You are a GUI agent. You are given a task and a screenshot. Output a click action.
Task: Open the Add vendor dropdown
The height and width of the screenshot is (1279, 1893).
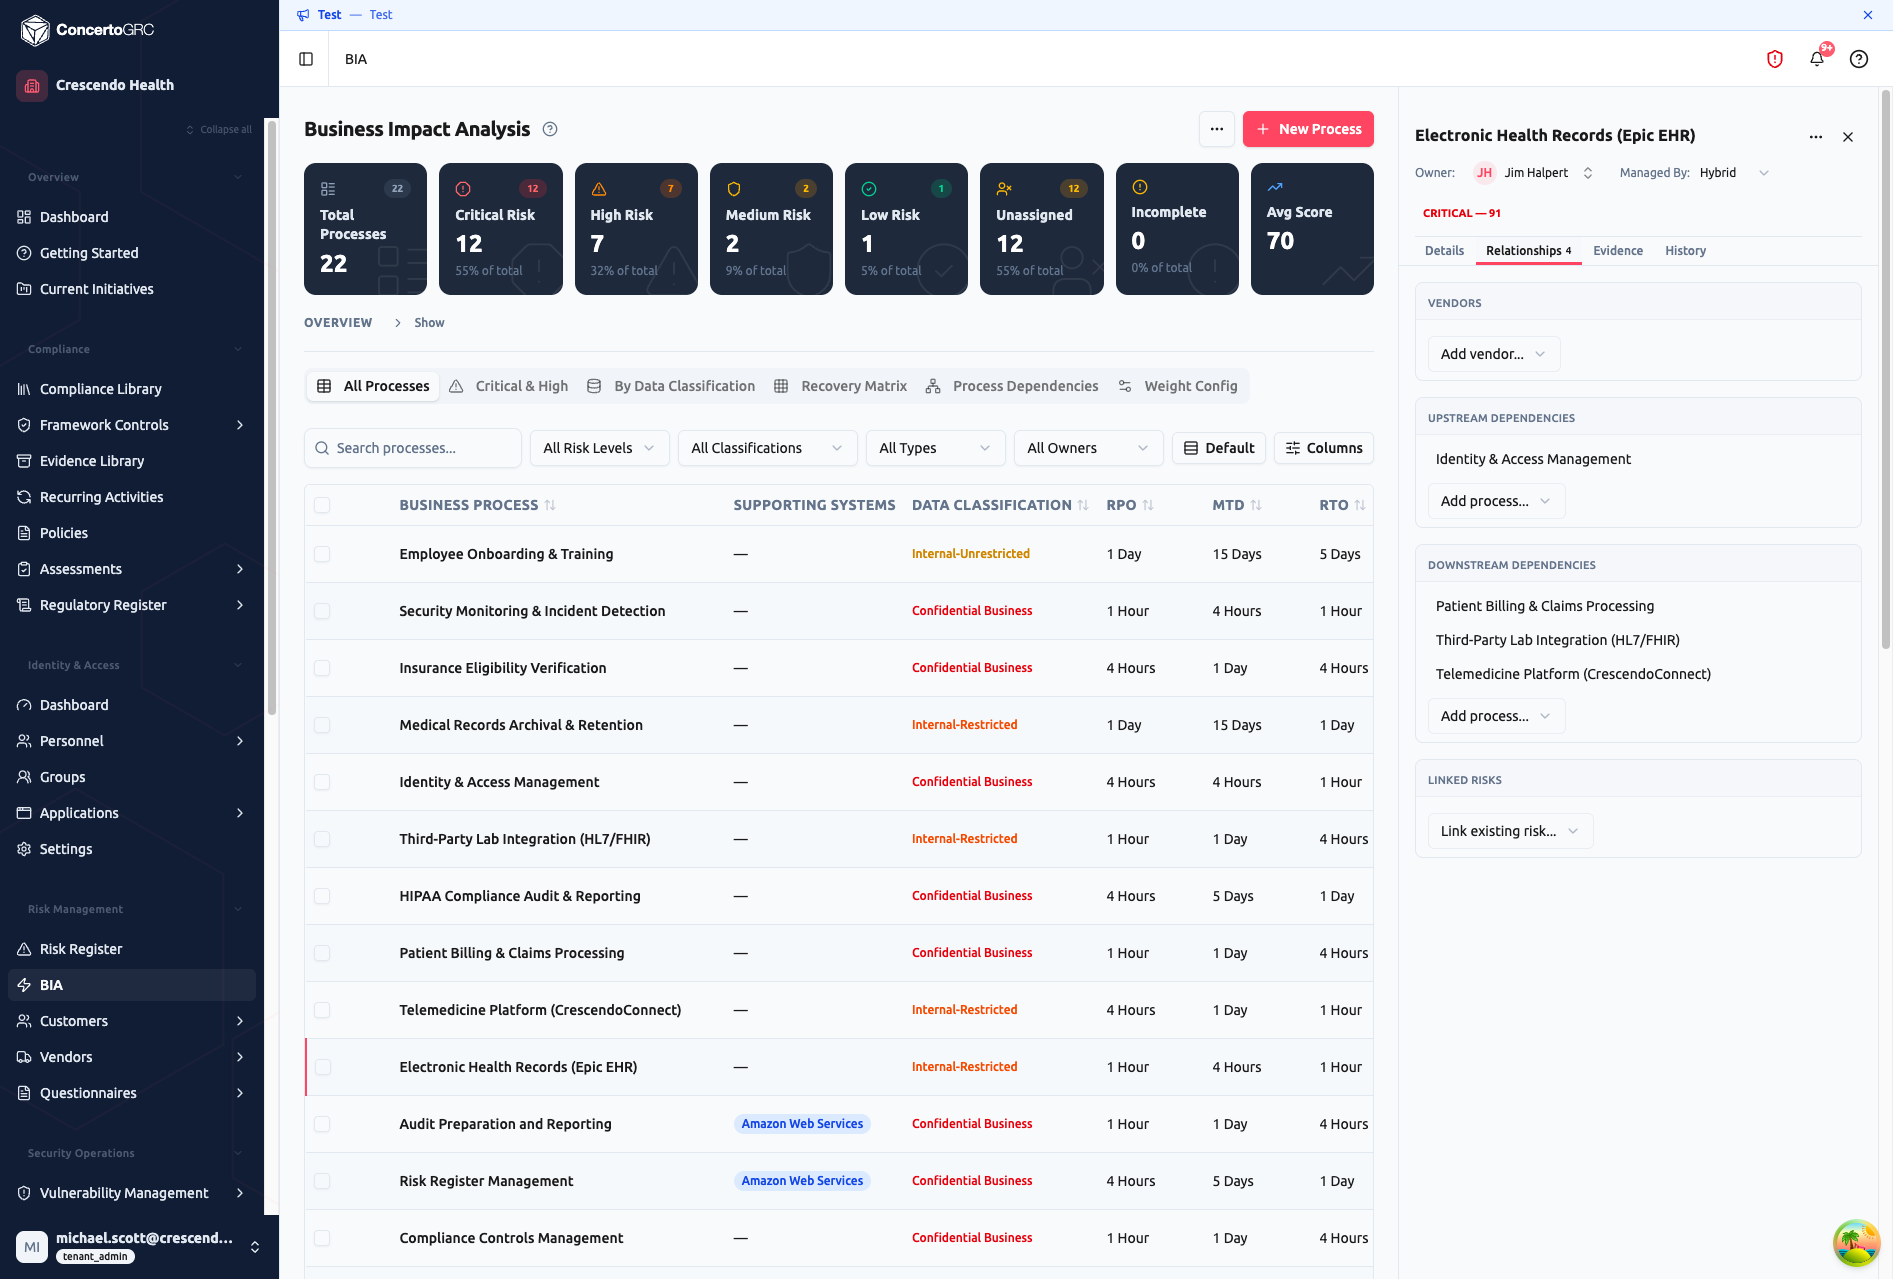pos(1493,354)
